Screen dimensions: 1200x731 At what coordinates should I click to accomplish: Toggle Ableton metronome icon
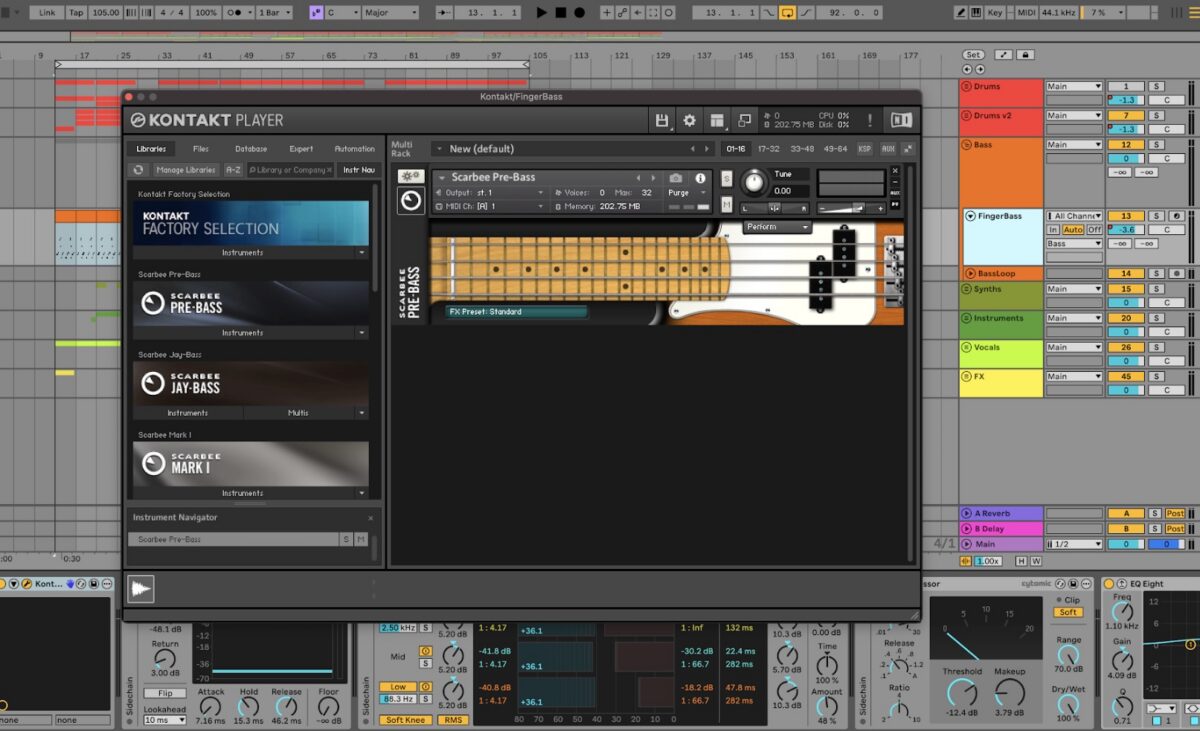239,13
